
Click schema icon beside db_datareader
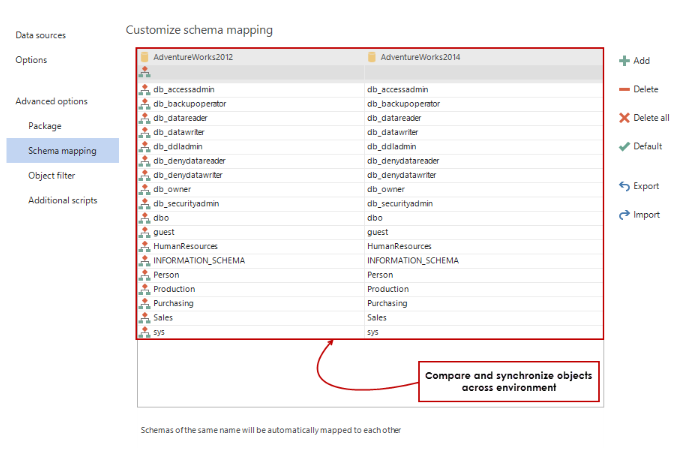click(x=144, y=118)
